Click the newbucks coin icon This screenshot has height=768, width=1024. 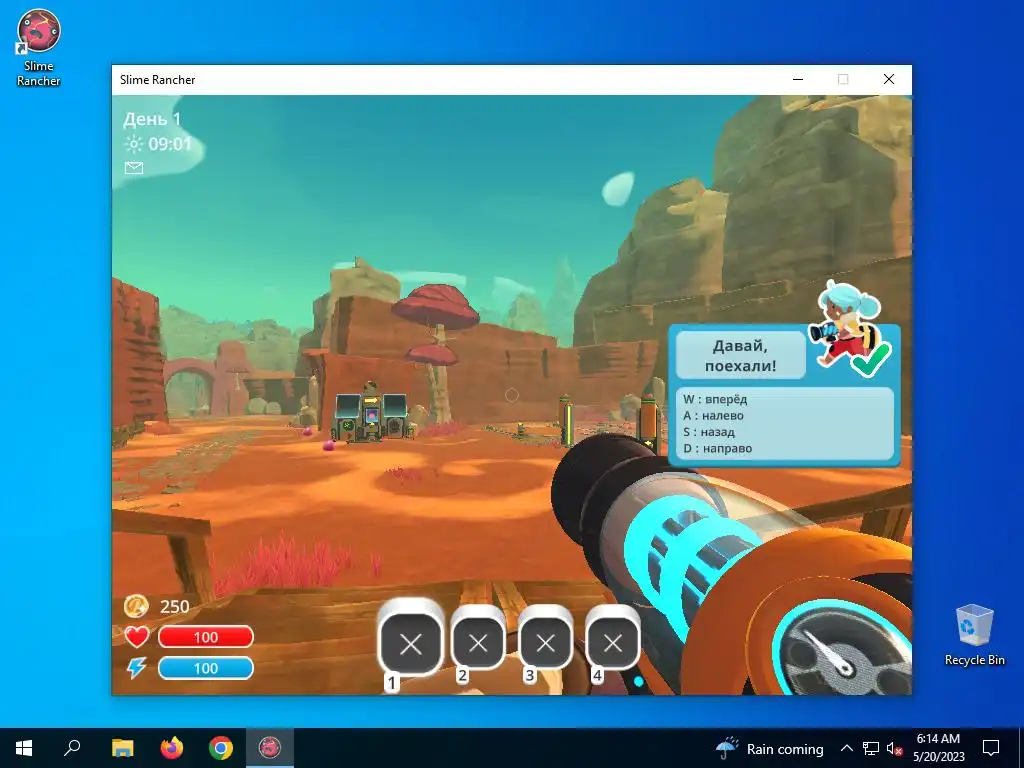[136, 606]
